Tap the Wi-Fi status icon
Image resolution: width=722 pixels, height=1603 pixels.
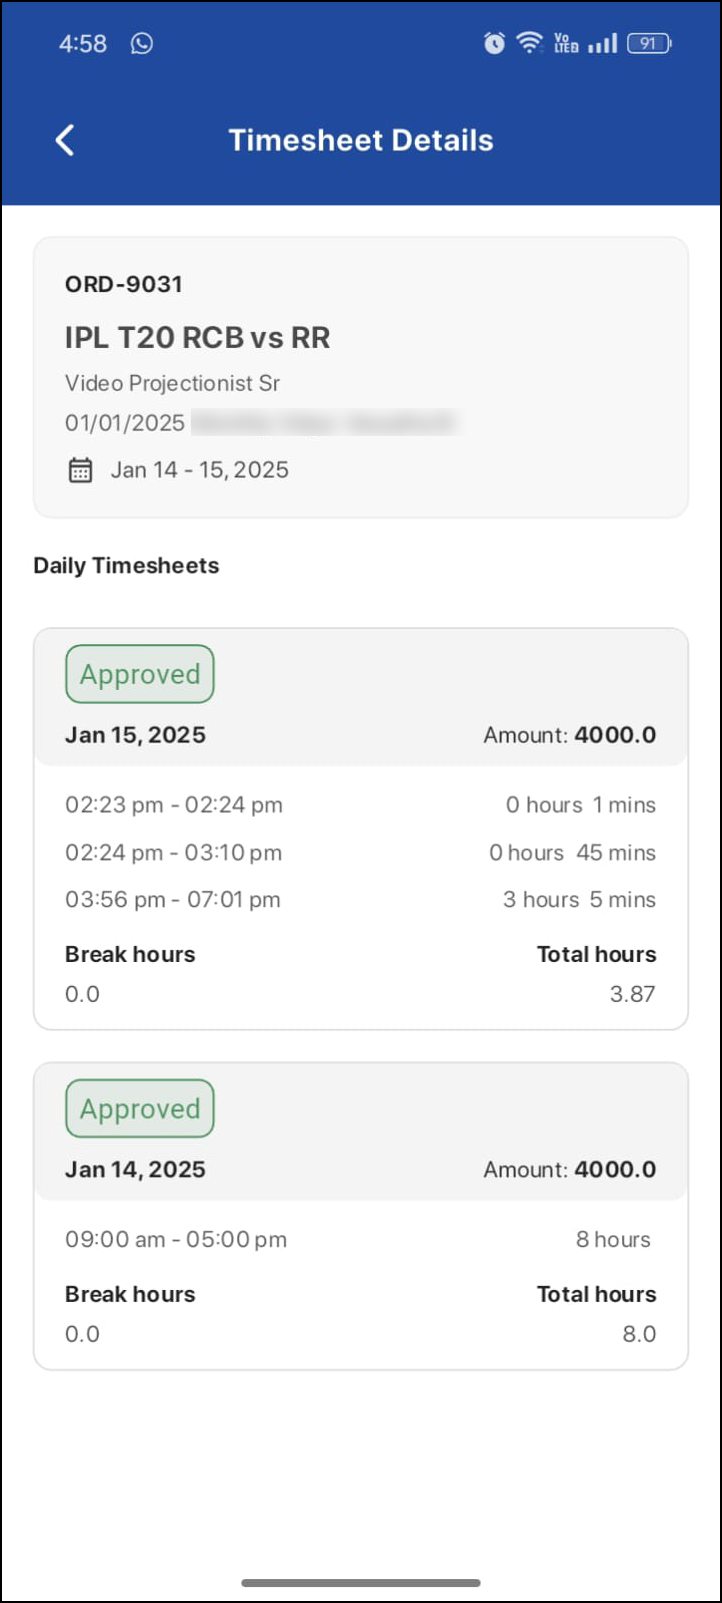[x=529, y=43]
